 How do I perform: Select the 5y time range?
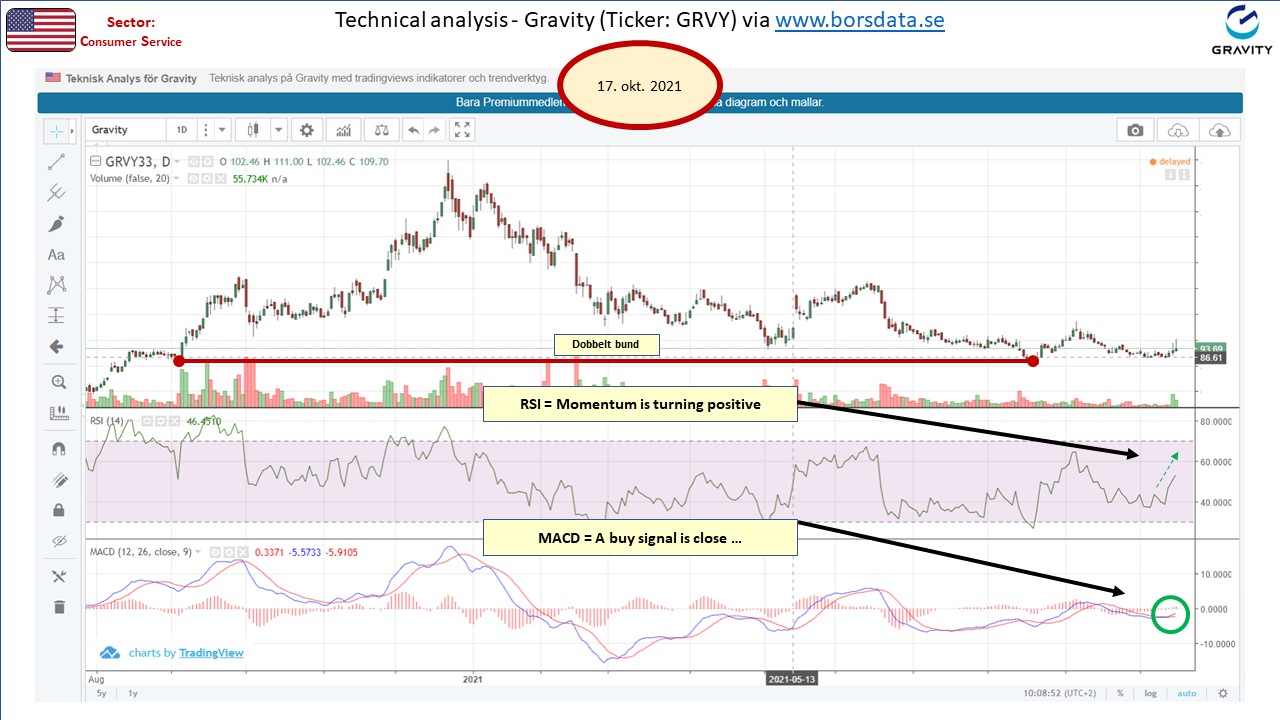(101, 693)
